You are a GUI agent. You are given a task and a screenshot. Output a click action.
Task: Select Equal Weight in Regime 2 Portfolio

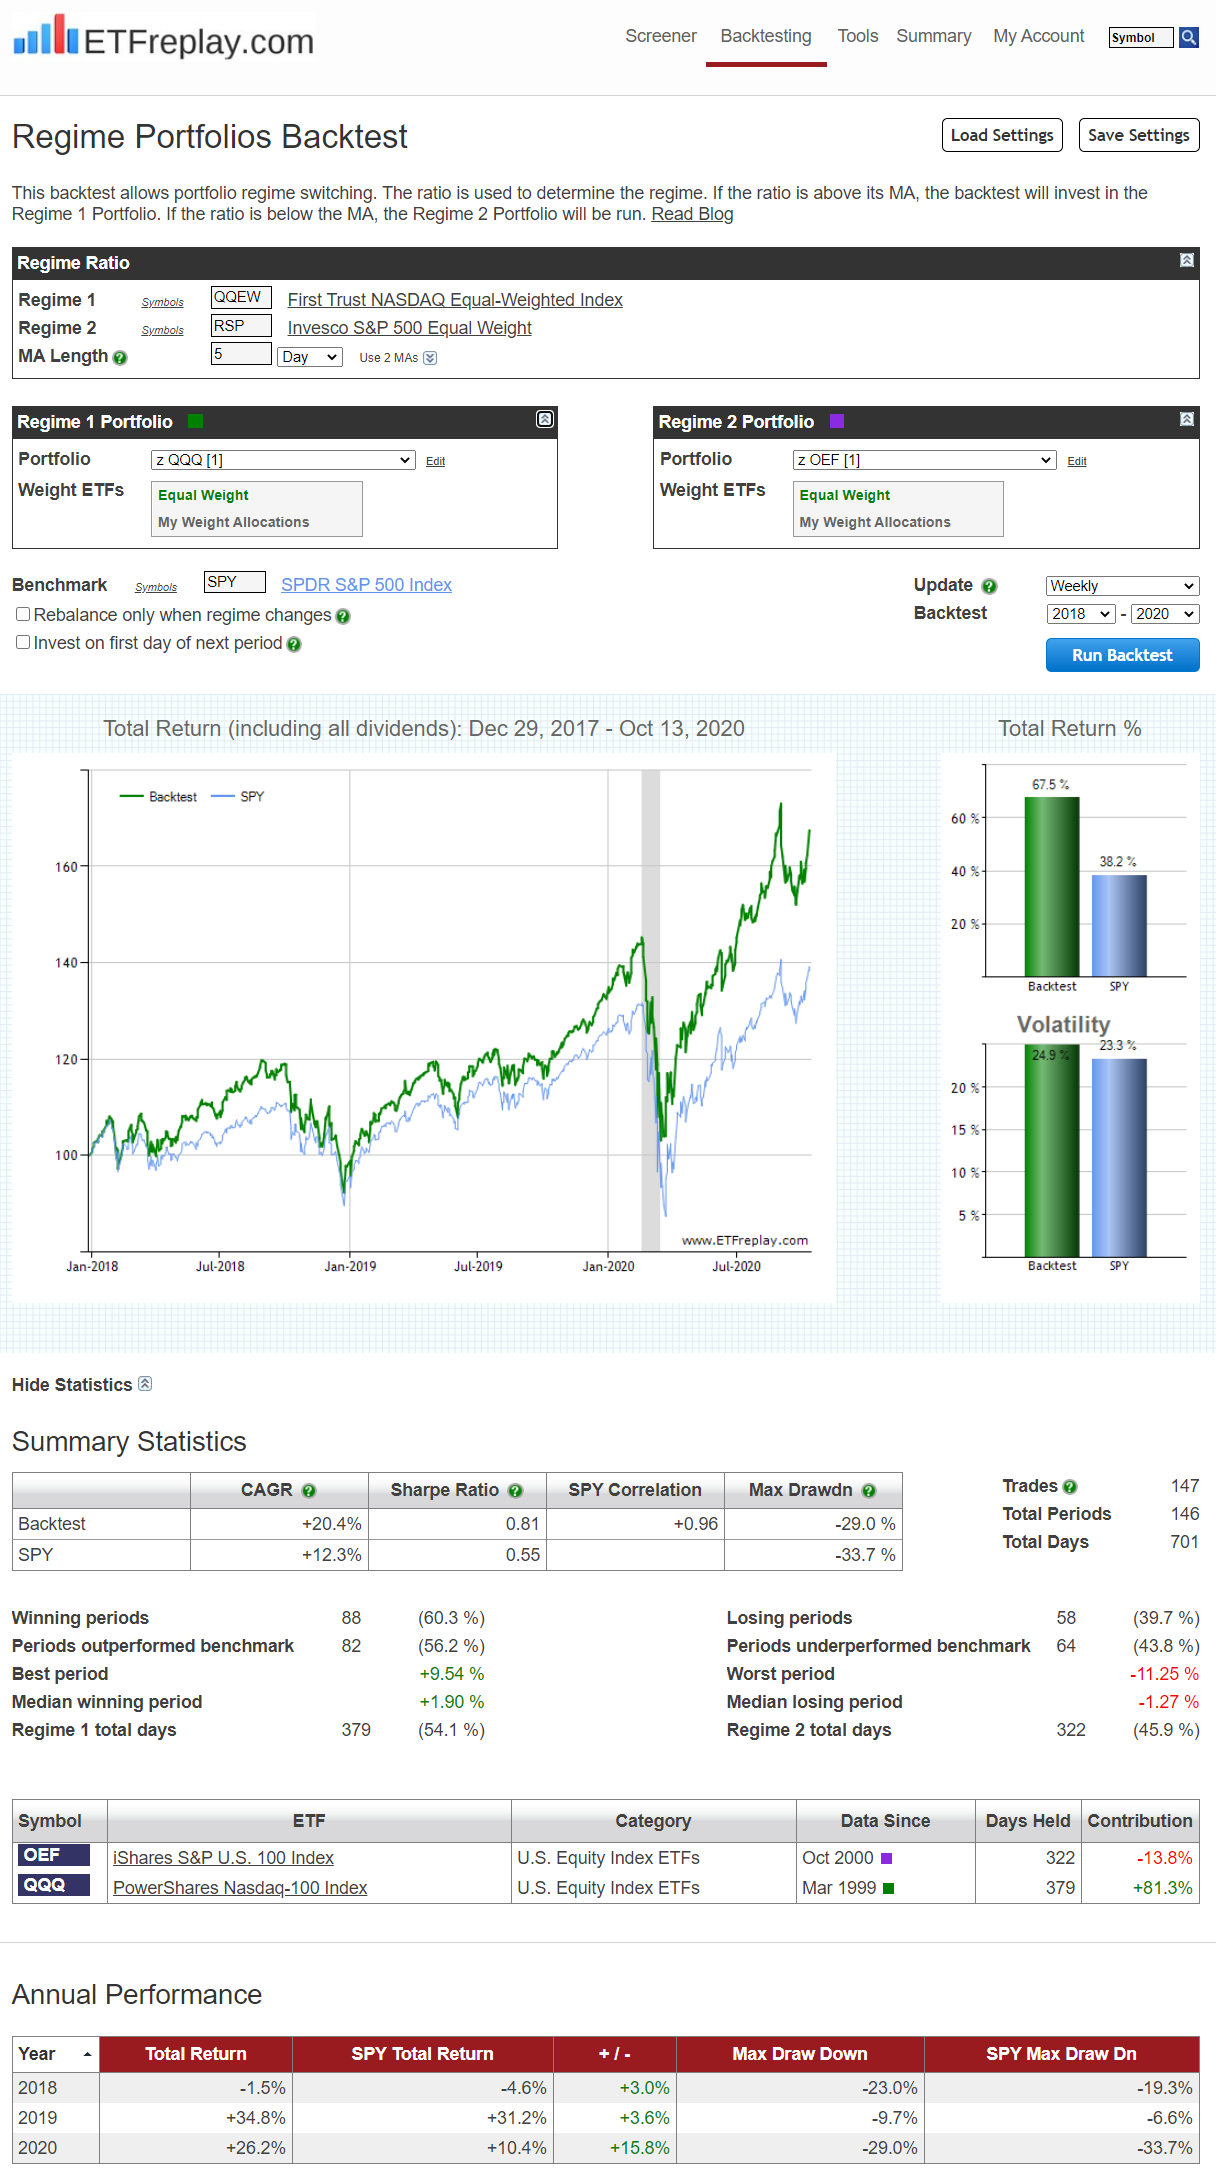(845, 495)
